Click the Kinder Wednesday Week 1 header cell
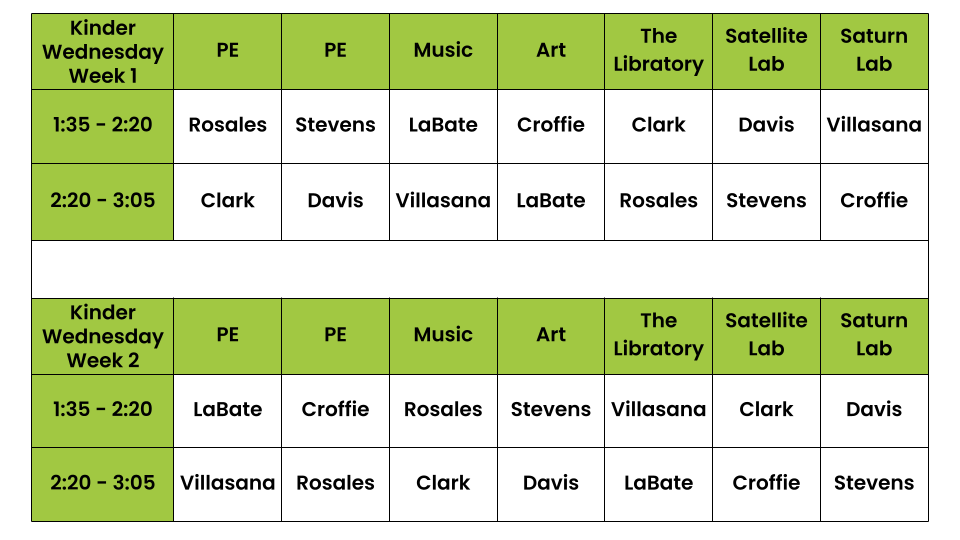The height and width of the screenshot is (540, 960). click(x=102, y=51)
